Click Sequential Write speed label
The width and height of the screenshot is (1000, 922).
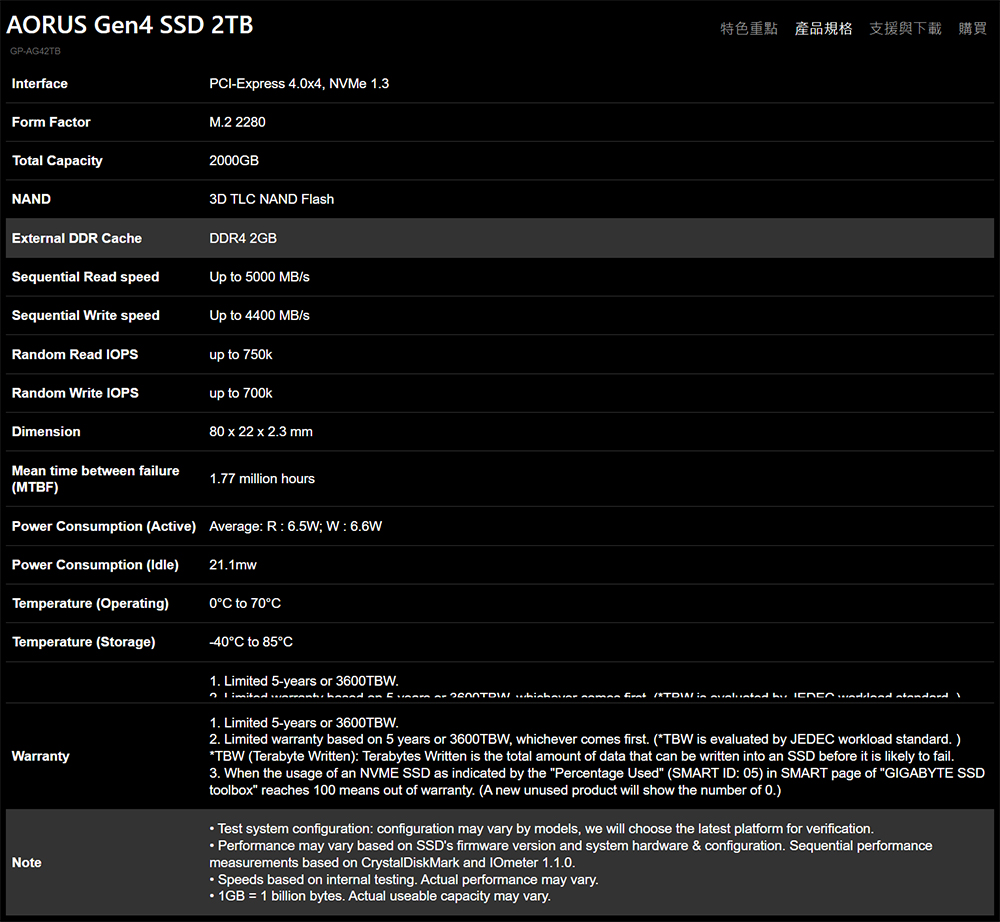[85, 315]
